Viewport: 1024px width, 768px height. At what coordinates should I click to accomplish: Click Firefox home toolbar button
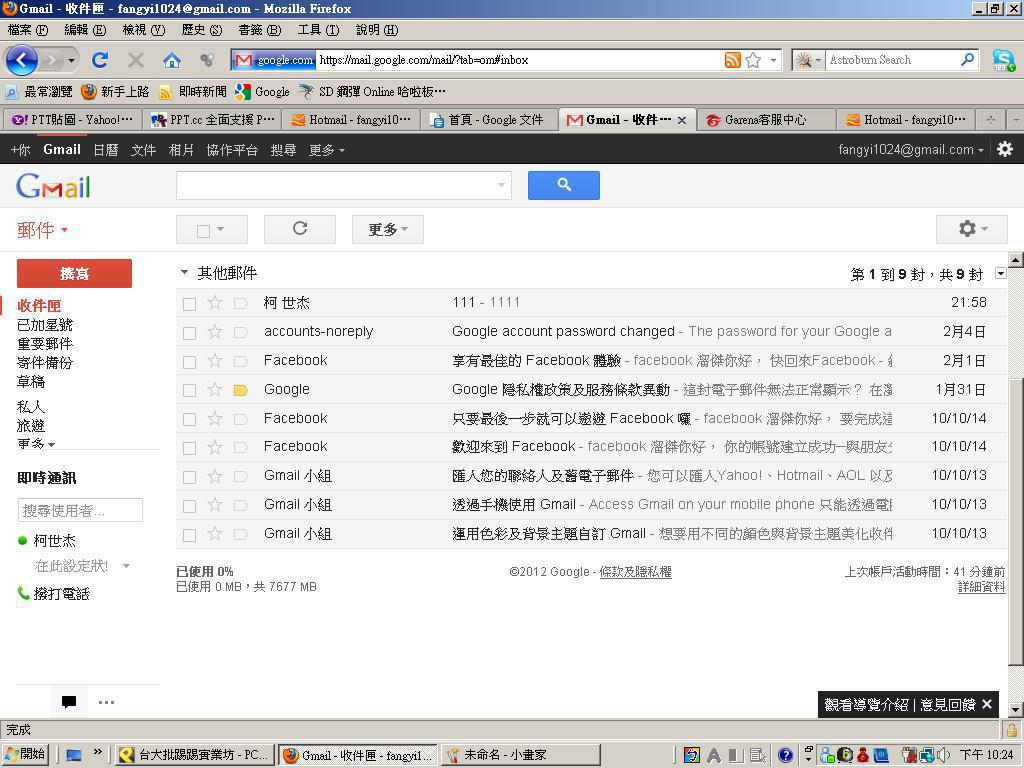(x=172, y=60)
